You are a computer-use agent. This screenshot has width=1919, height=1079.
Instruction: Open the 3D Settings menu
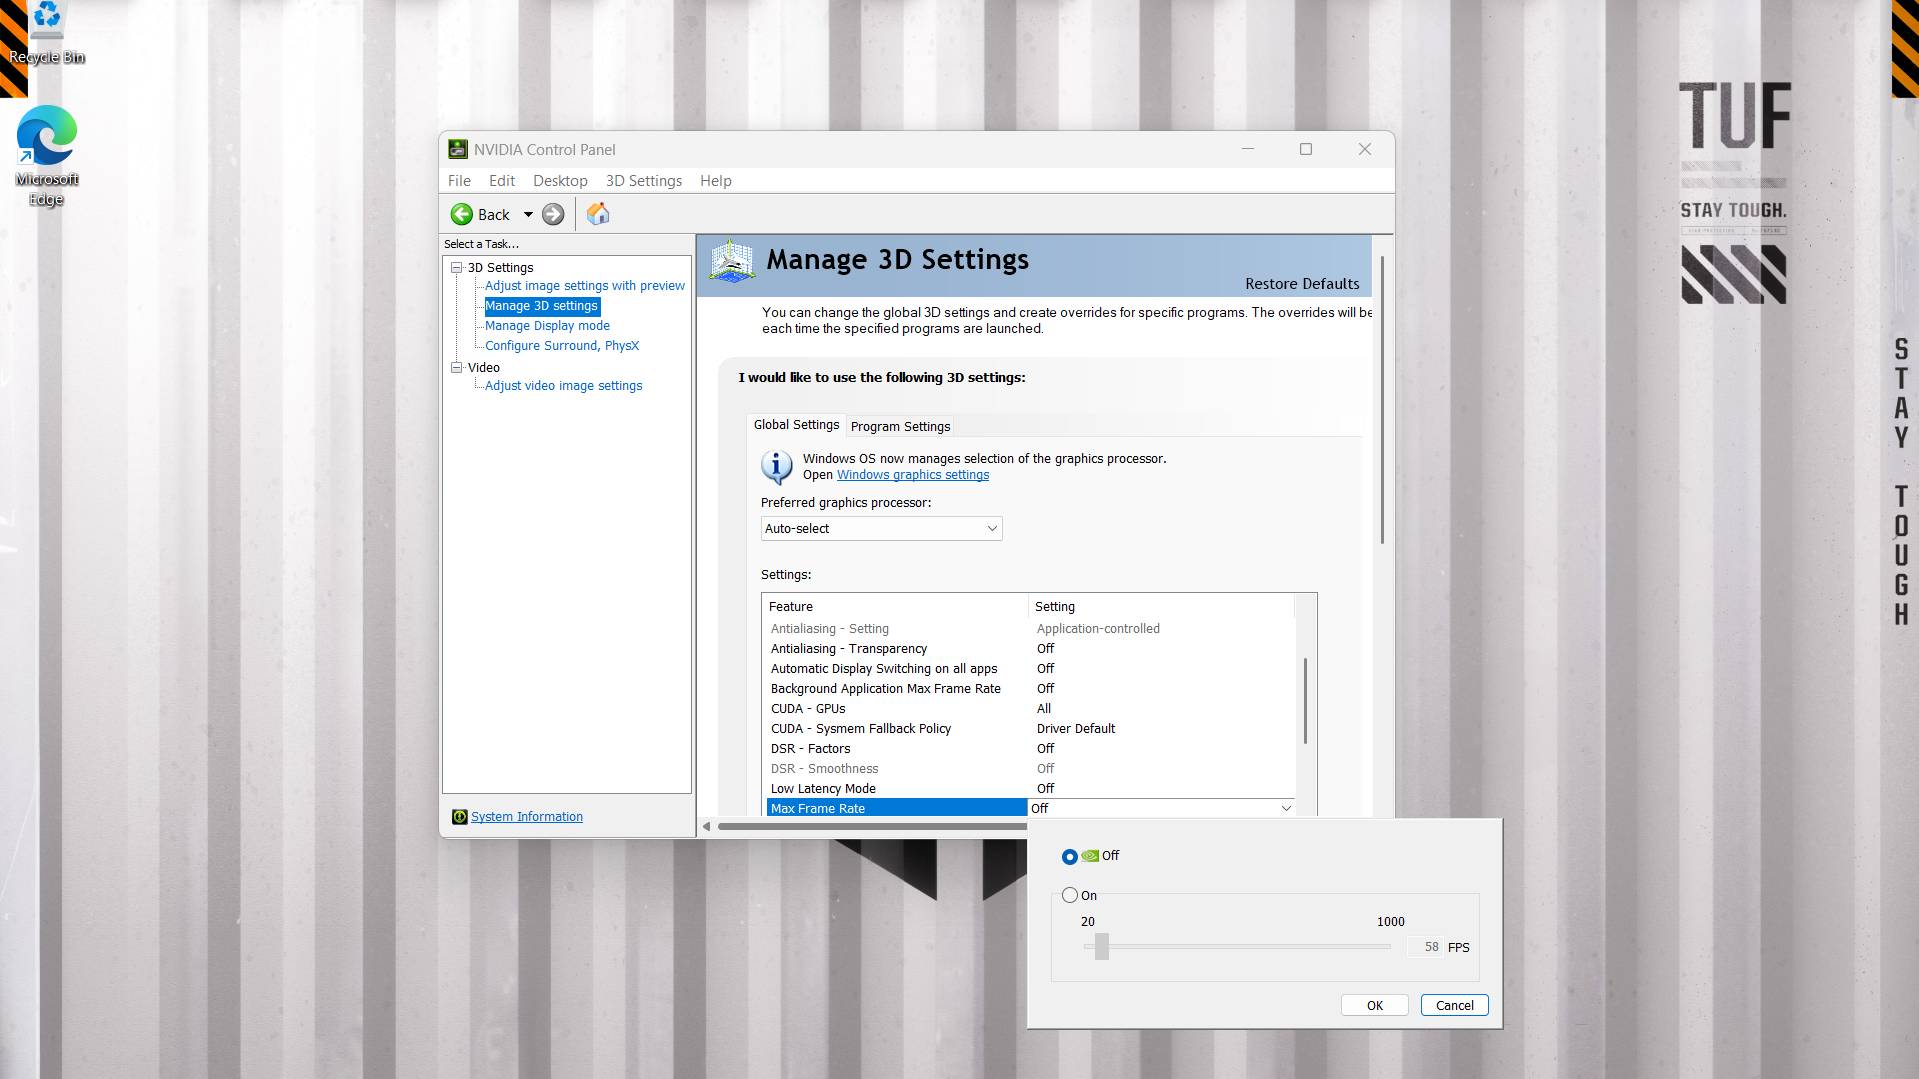(643, 181)
